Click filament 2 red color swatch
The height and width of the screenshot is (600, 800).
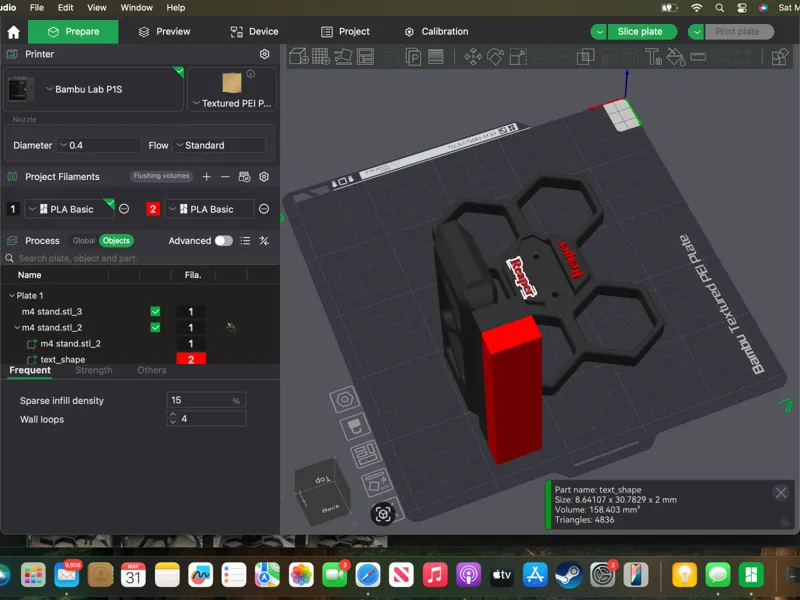[x=153, y=209]
